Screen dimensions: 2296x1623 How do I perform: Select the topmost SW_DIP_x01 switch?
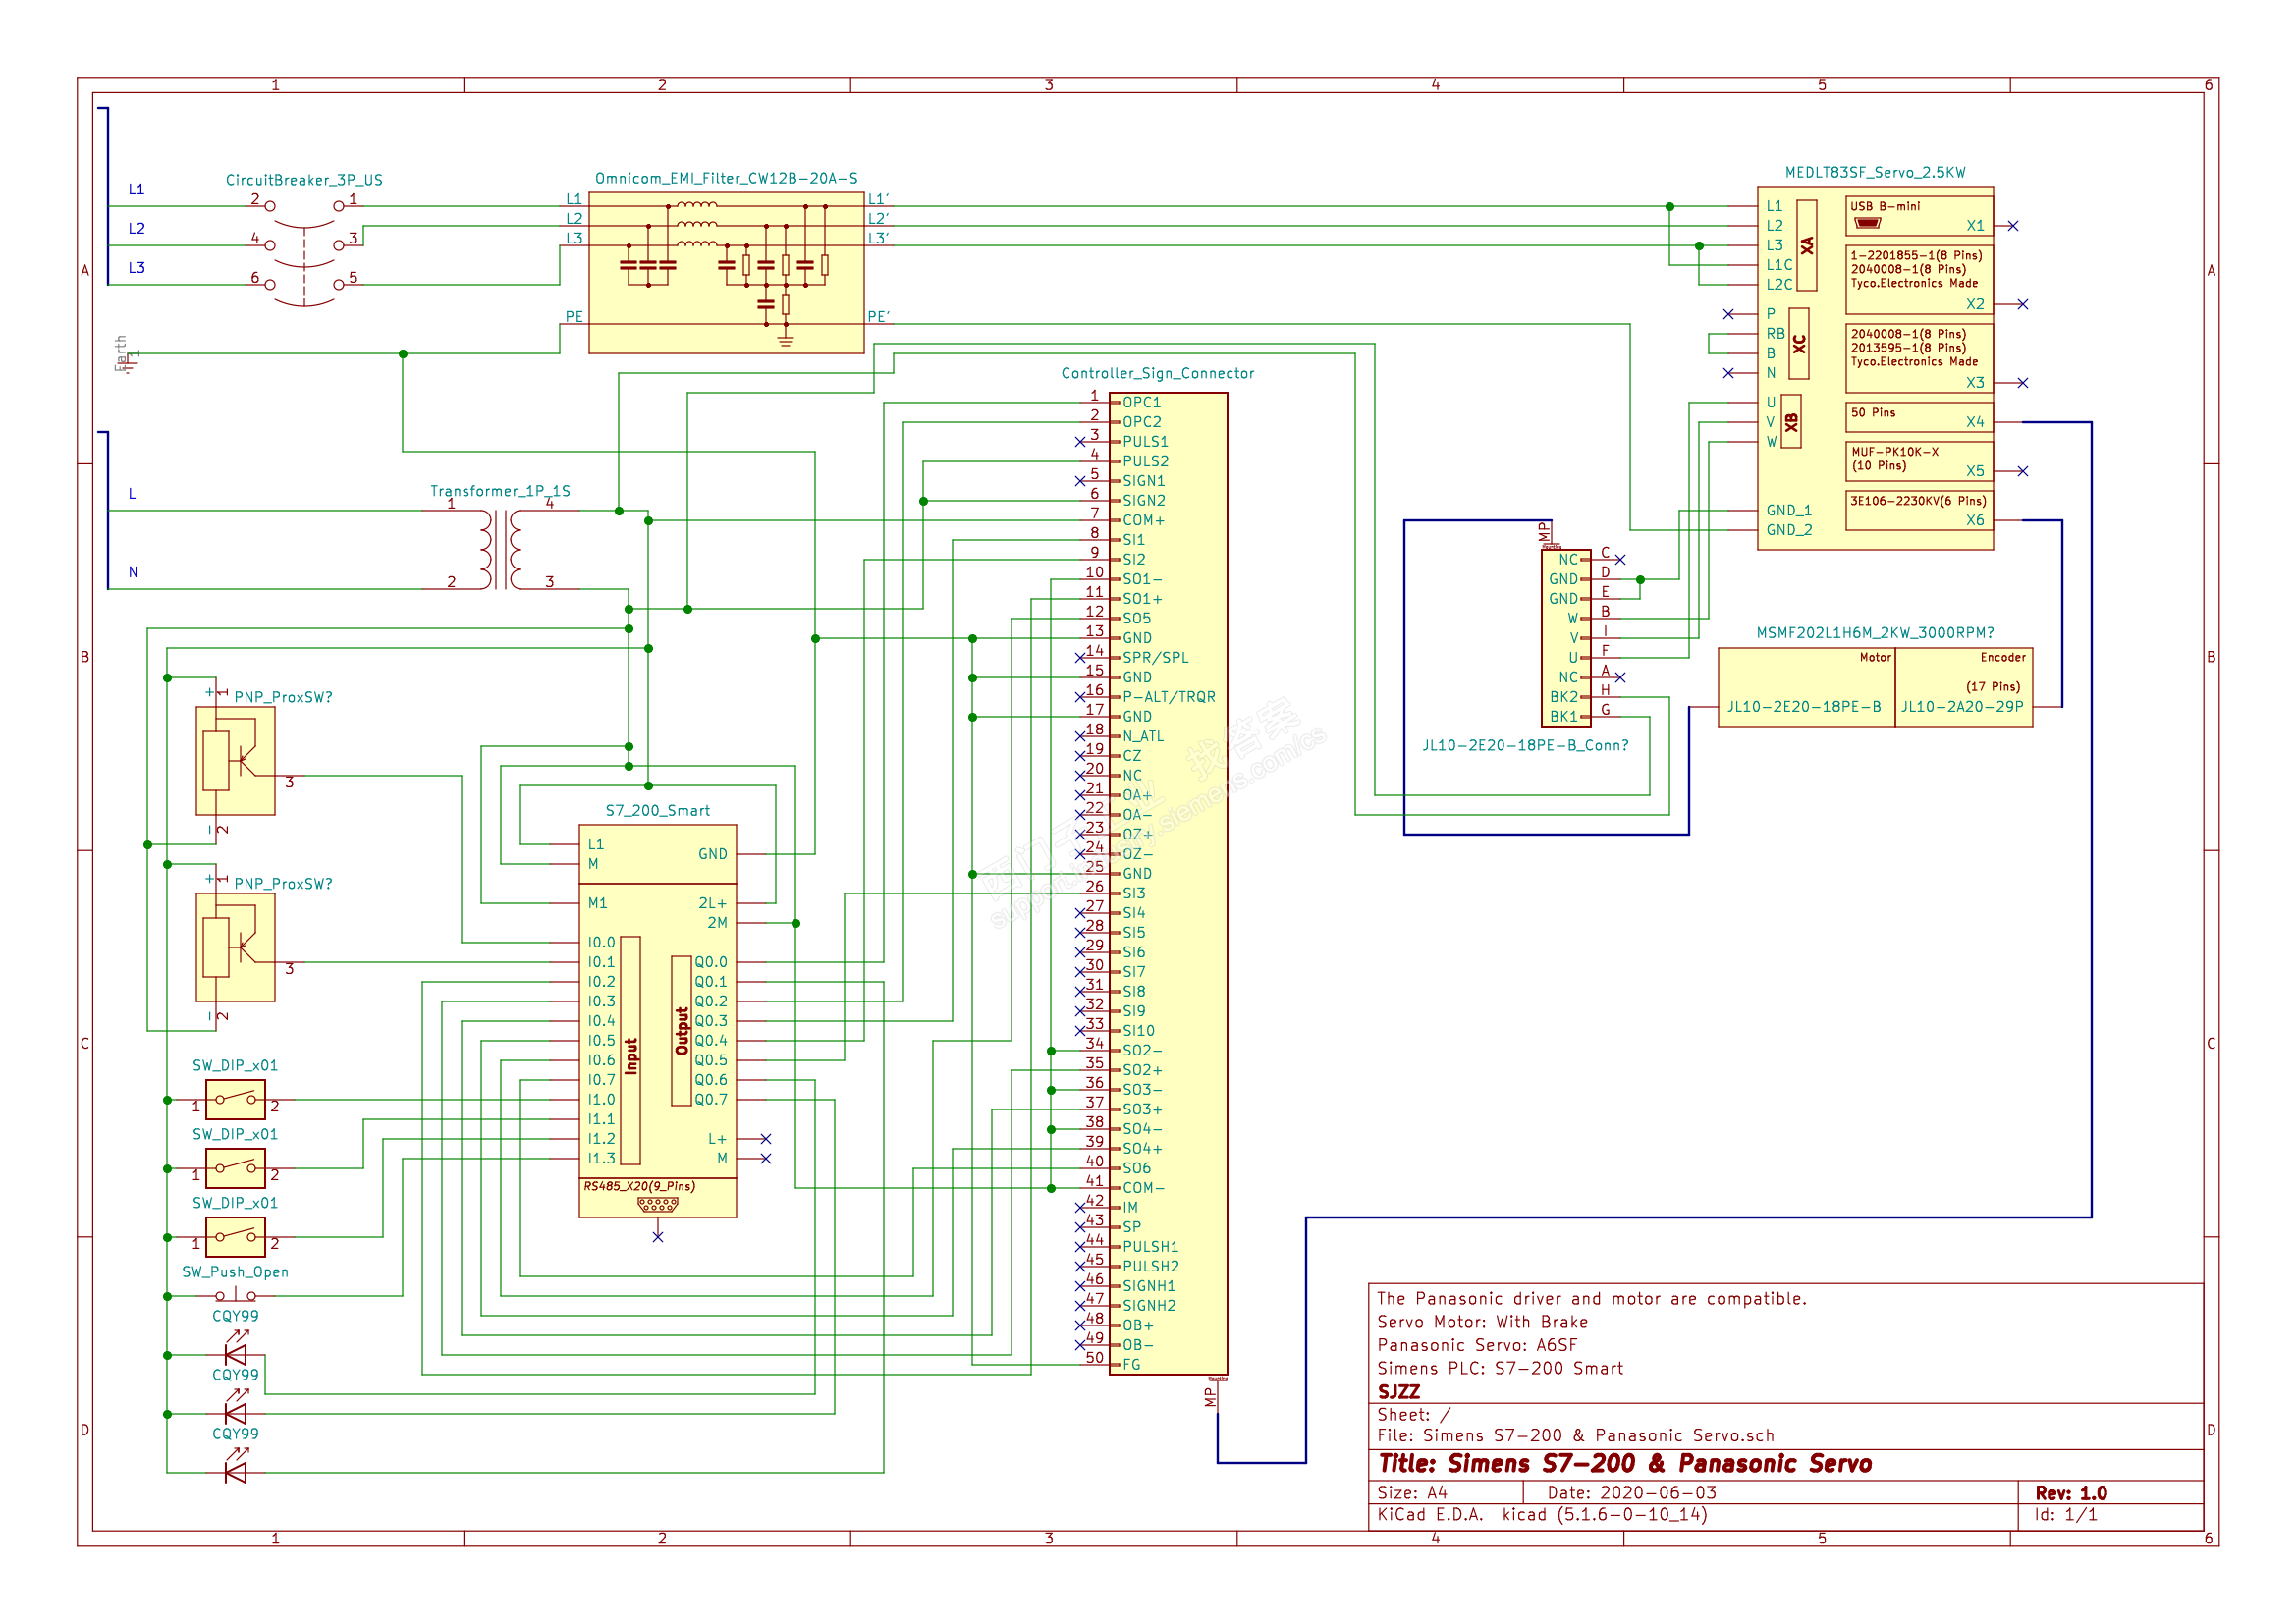point(235,1100)
